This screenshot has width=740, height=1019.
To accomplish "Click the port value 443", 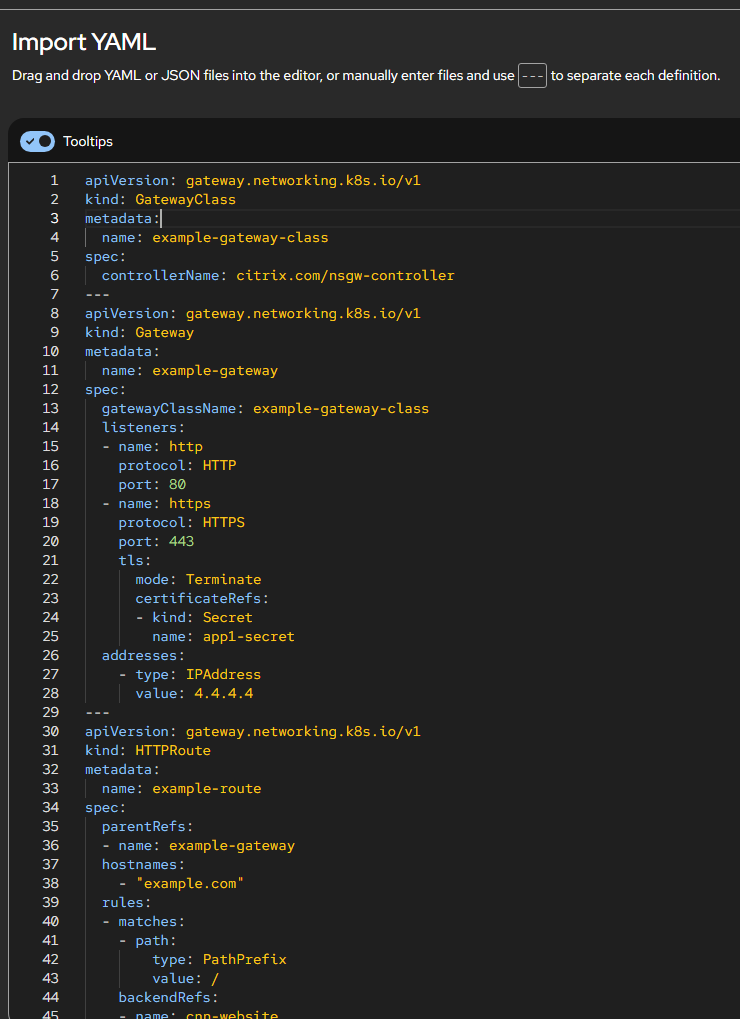I will click(x=181, y=541).
